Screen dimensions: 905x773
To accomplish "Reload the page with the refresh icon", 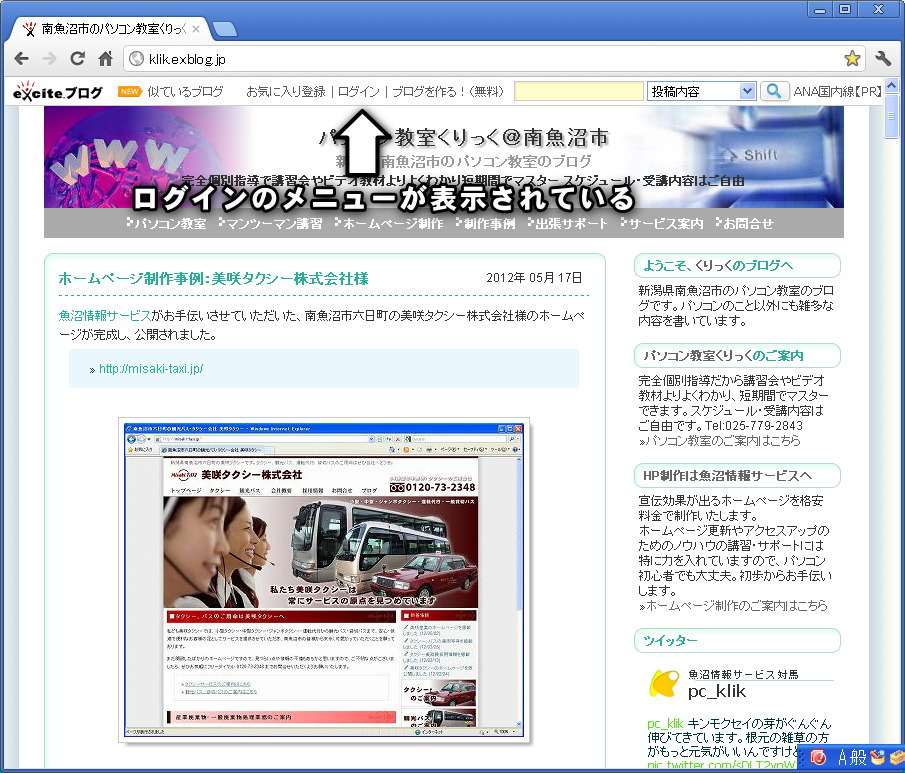I will coord(77,58).
